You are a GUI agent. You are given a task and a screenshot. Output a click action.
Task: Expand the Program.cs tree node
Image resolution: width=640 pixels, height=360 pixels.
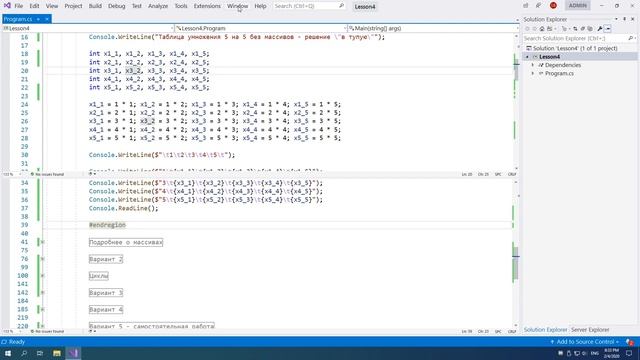click(x=533, y=73)
